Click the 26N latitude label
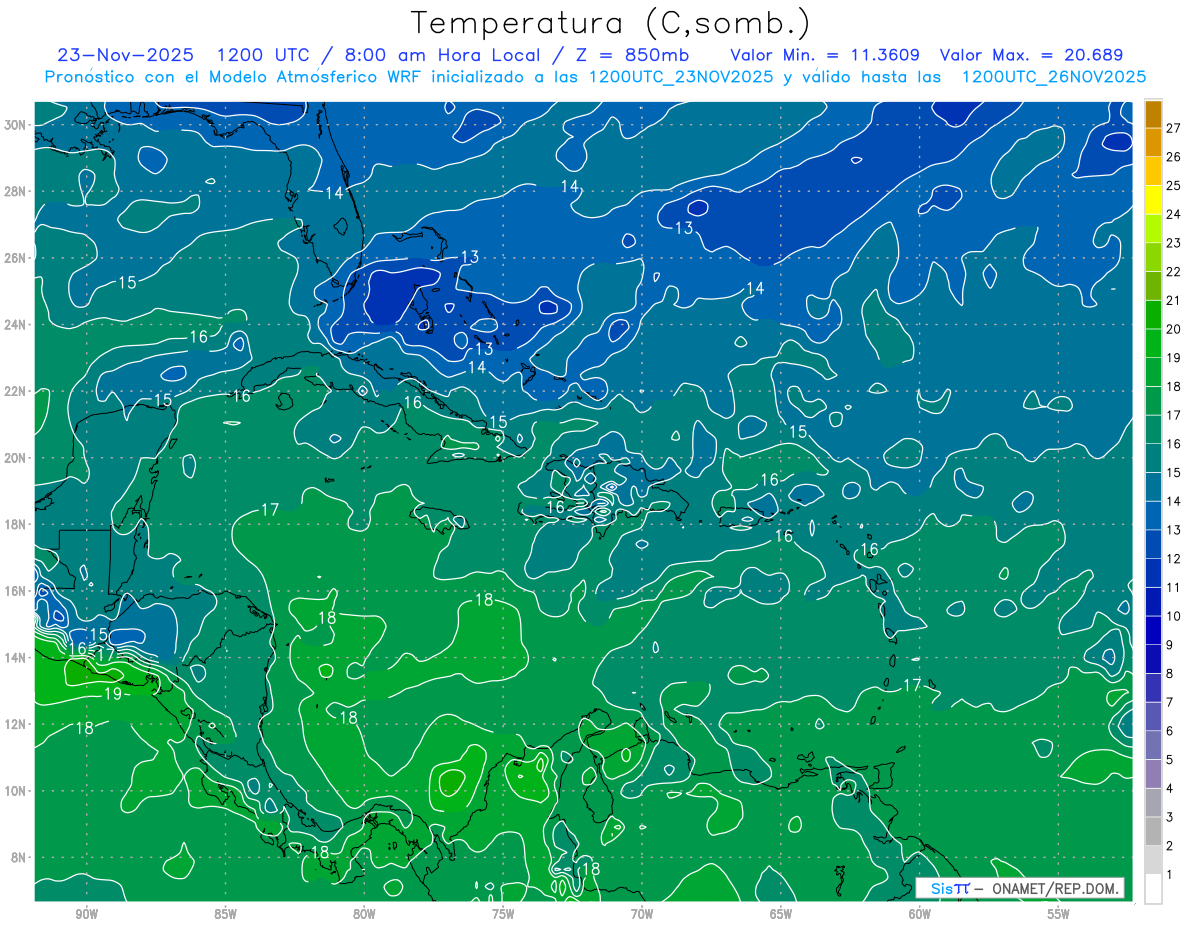 click(16, 258)
